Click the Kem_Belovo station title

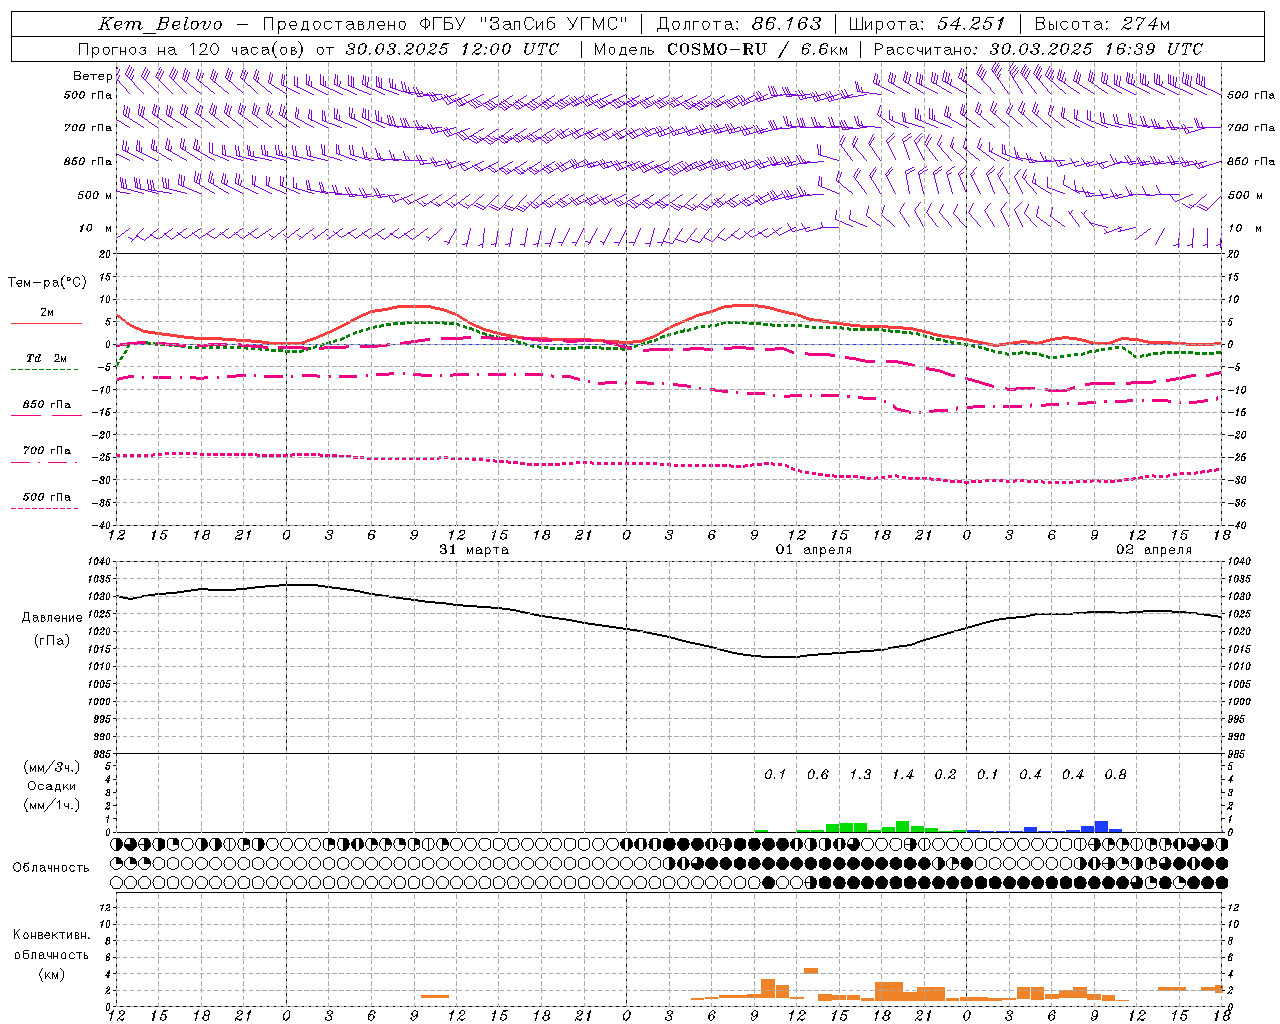pos(160,25)
